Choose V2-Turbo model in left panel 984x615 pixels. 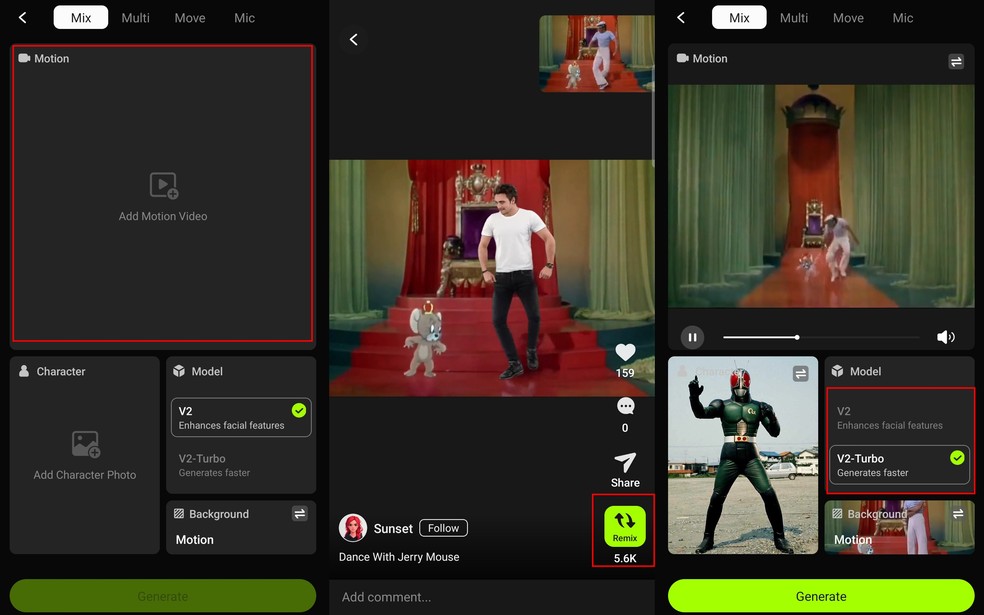coord(241,465)
